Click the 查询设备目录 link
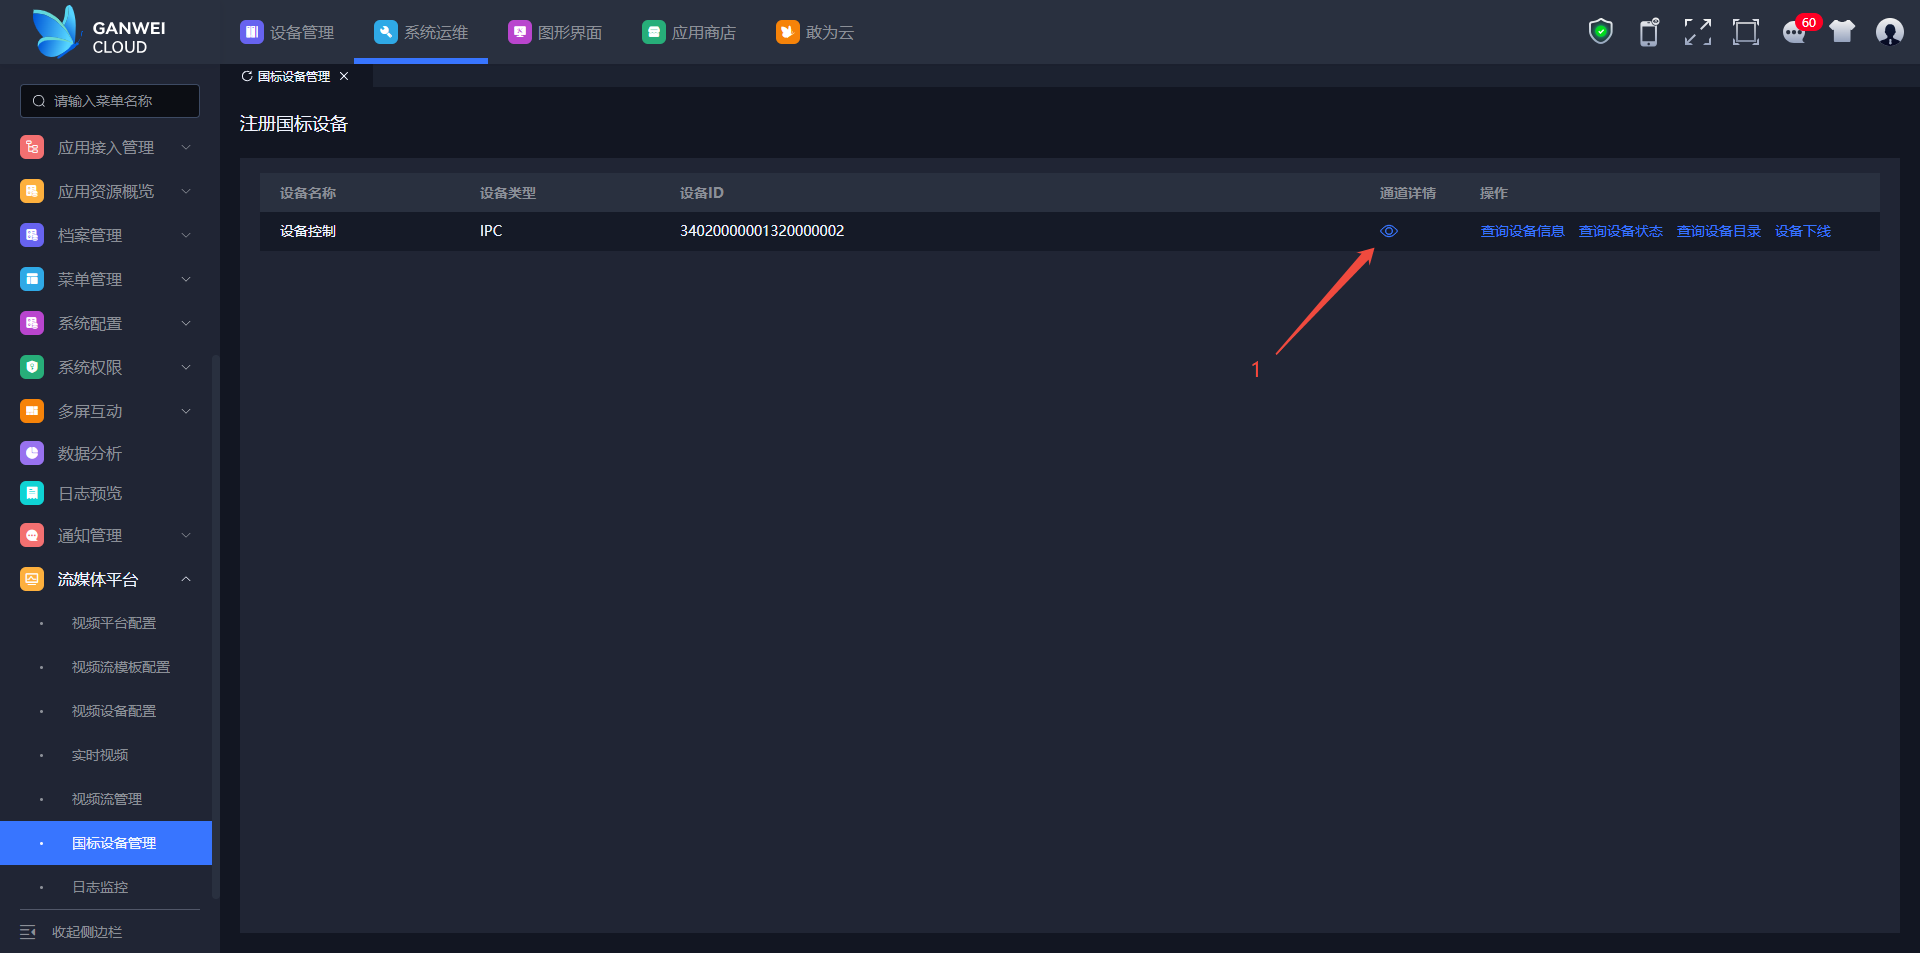 (x=1718, y=231)
